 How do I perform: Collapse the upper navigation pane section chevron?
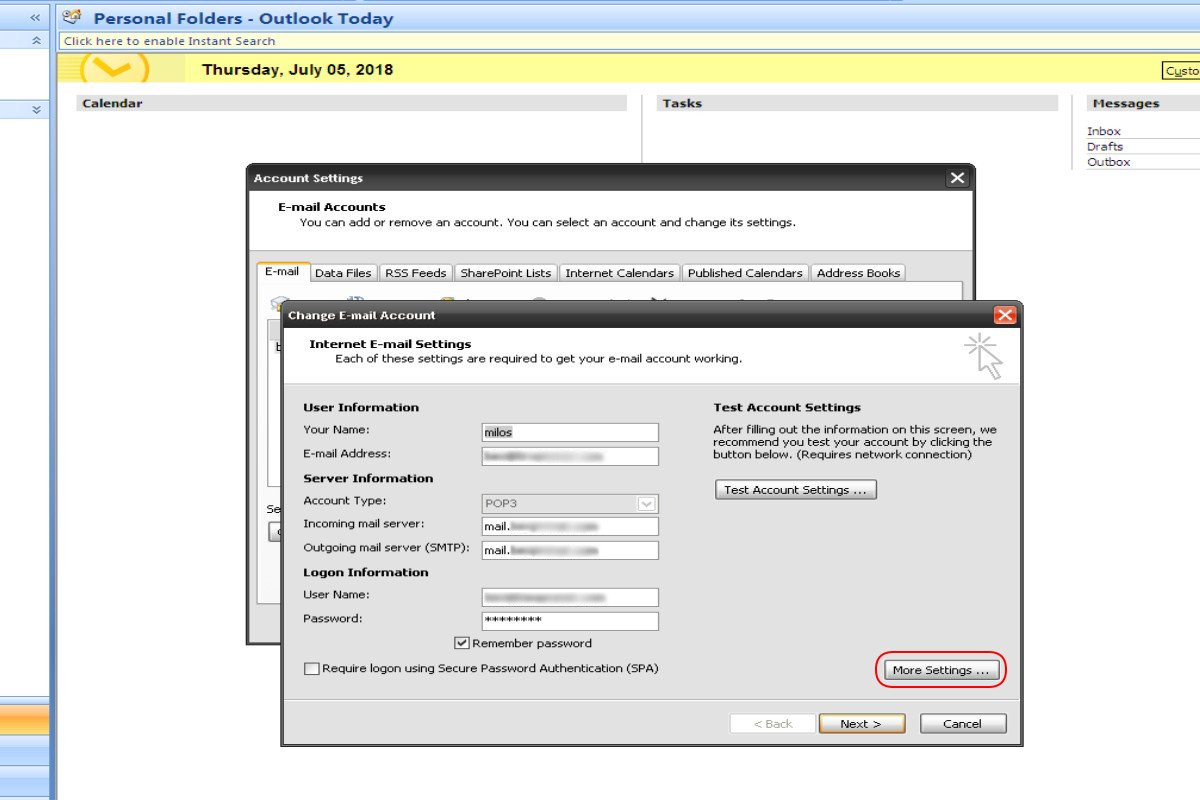pos(37,40)
